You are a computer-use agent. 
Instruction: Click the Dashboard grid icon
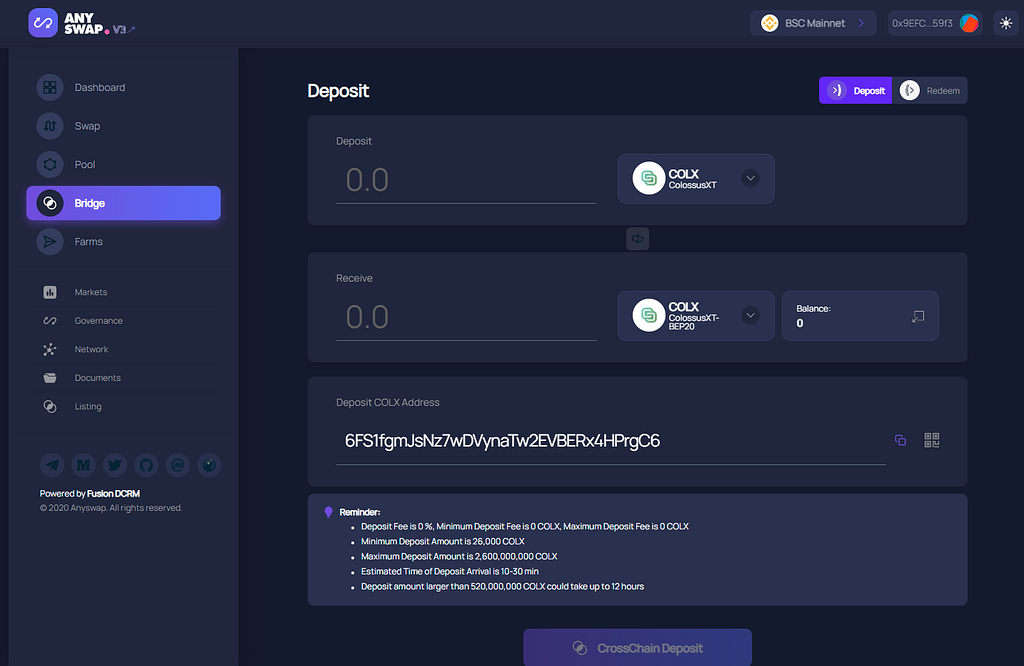pos(50,87)
